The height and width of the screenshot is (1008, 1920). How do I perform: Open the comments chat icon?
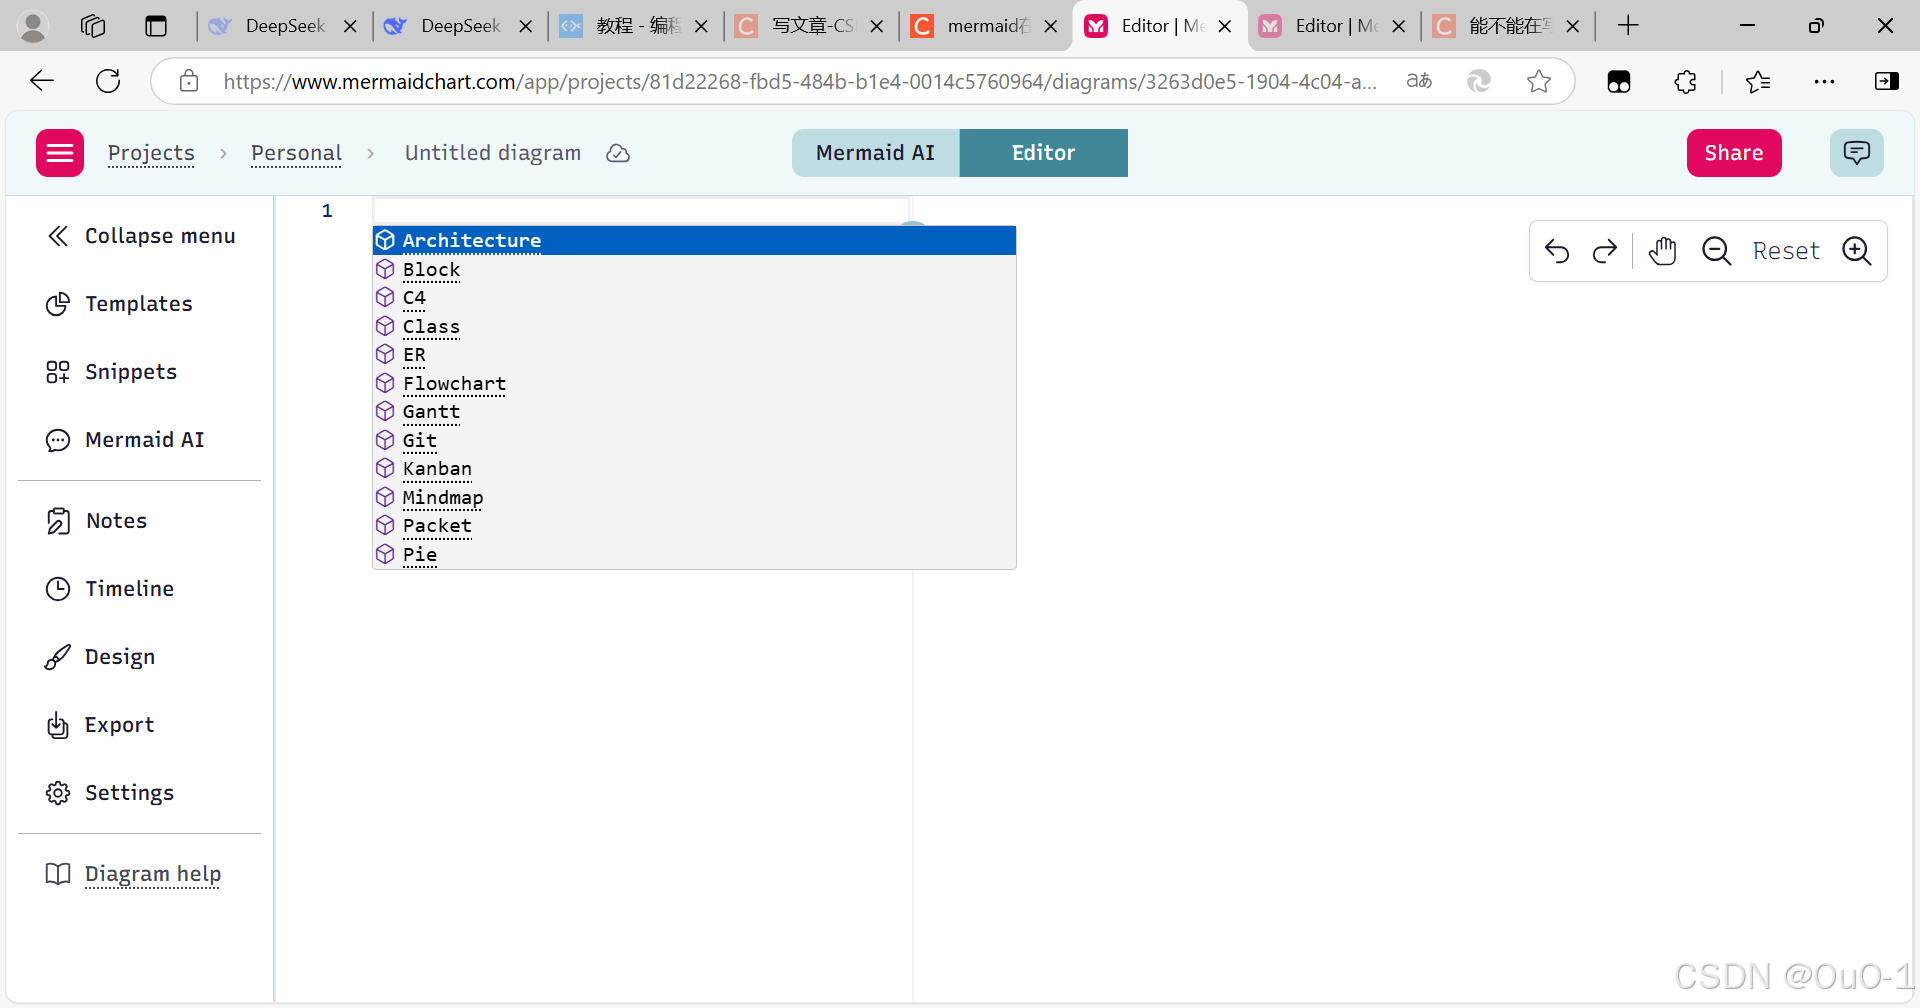(1856, 153)
